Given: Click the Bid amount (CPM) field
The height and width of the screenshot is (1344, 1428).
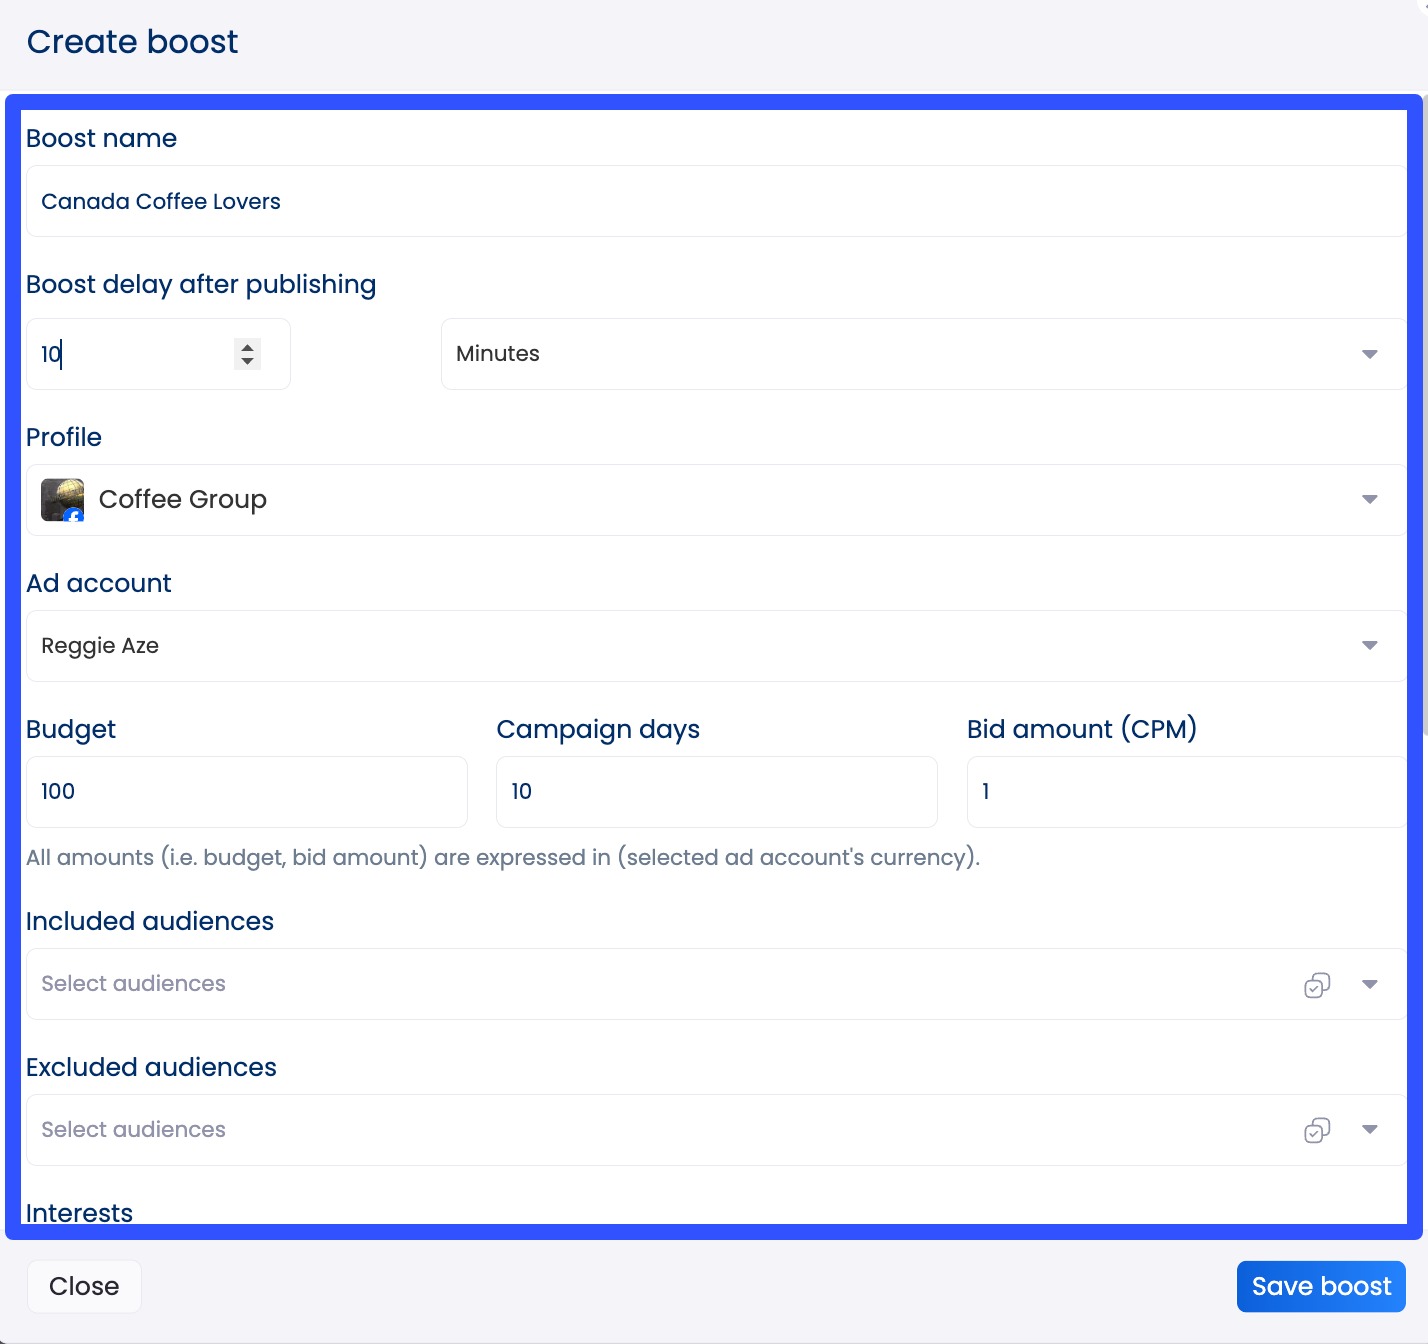Looking at the screenshot, I should 1184,791.
